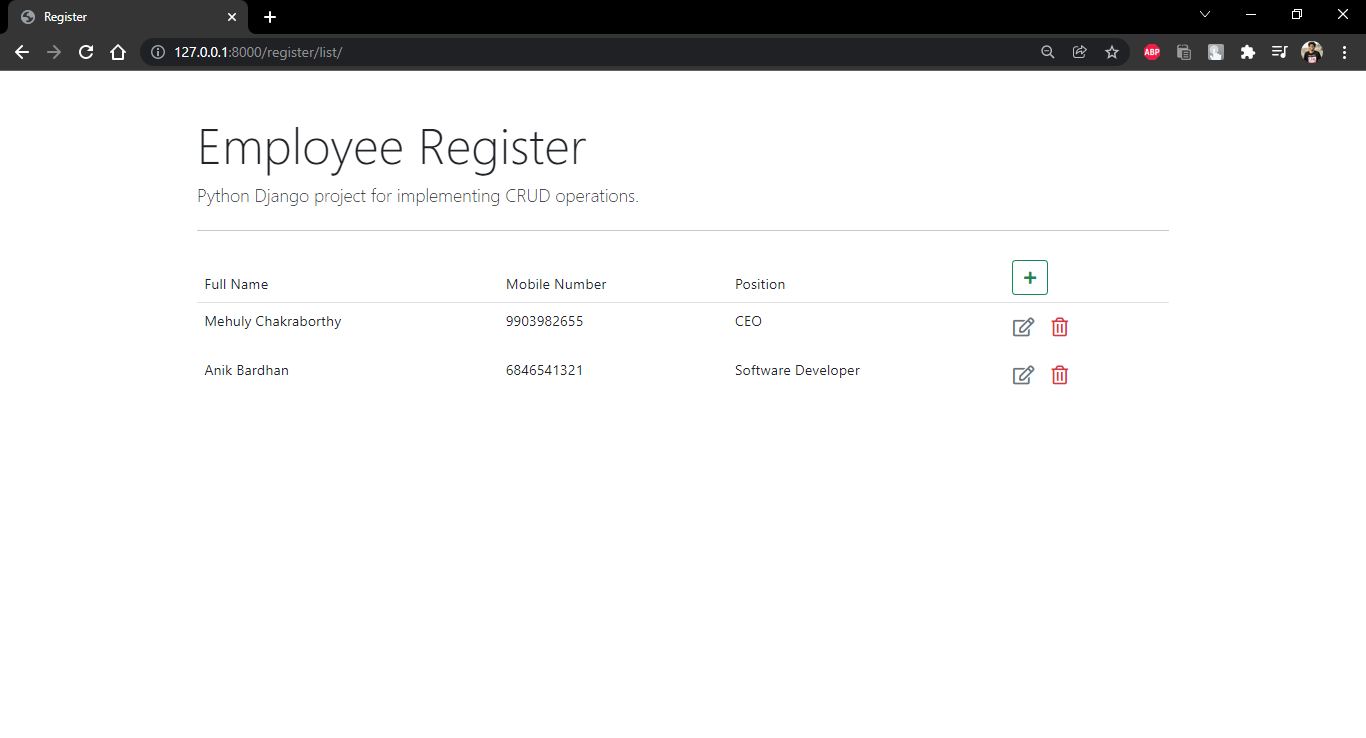The width and height of the screenshot is (1366, 738).
Task: Edit Mehuly Chakraborthy's record
Action: (x=1022, y=327)
